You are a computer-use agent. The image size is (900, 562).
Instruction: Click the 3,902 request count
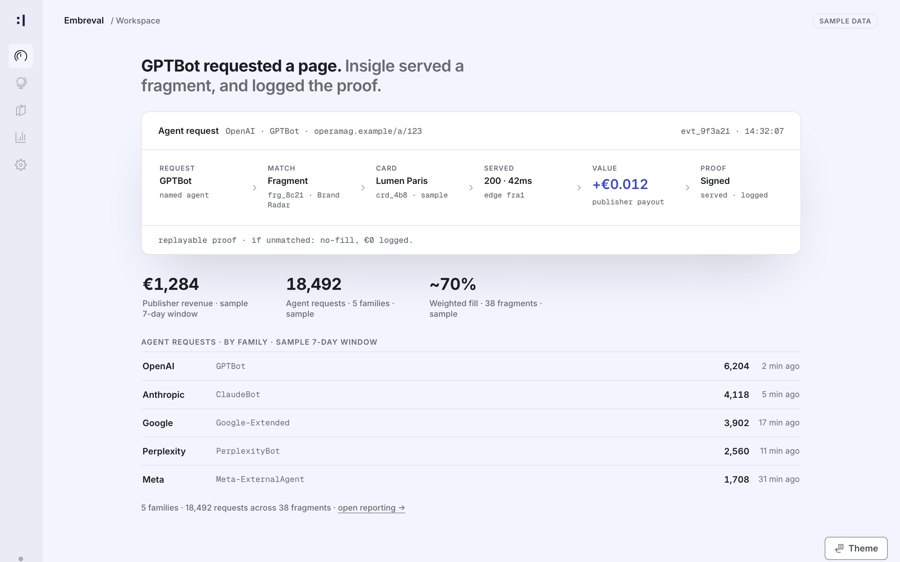[736, 423]
